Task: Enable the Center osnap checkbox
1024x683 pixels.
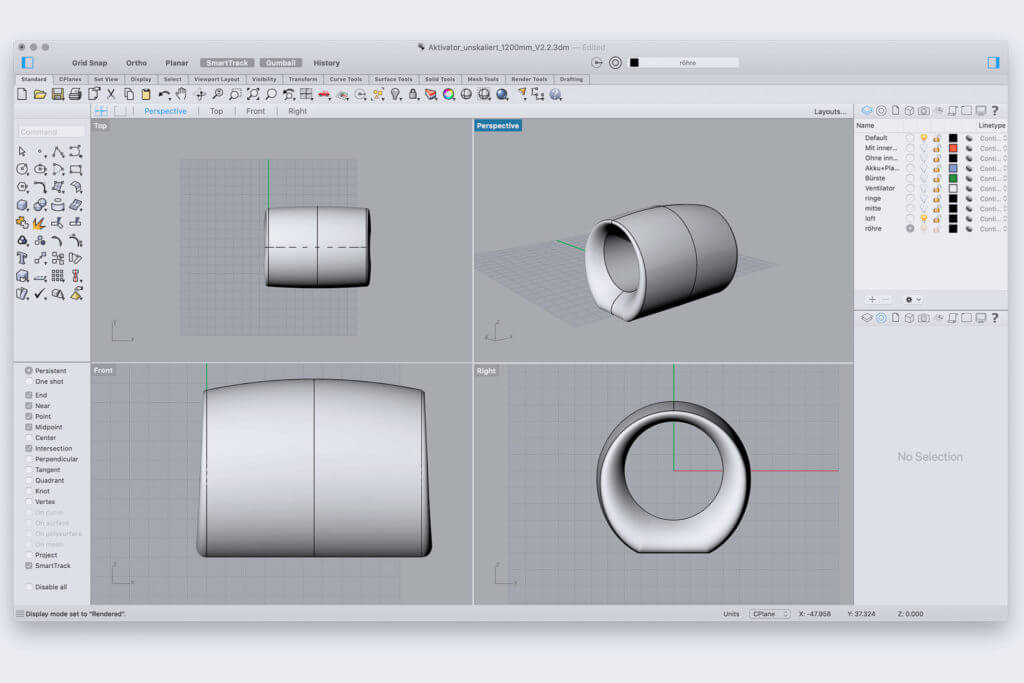Action: point(29,437)
